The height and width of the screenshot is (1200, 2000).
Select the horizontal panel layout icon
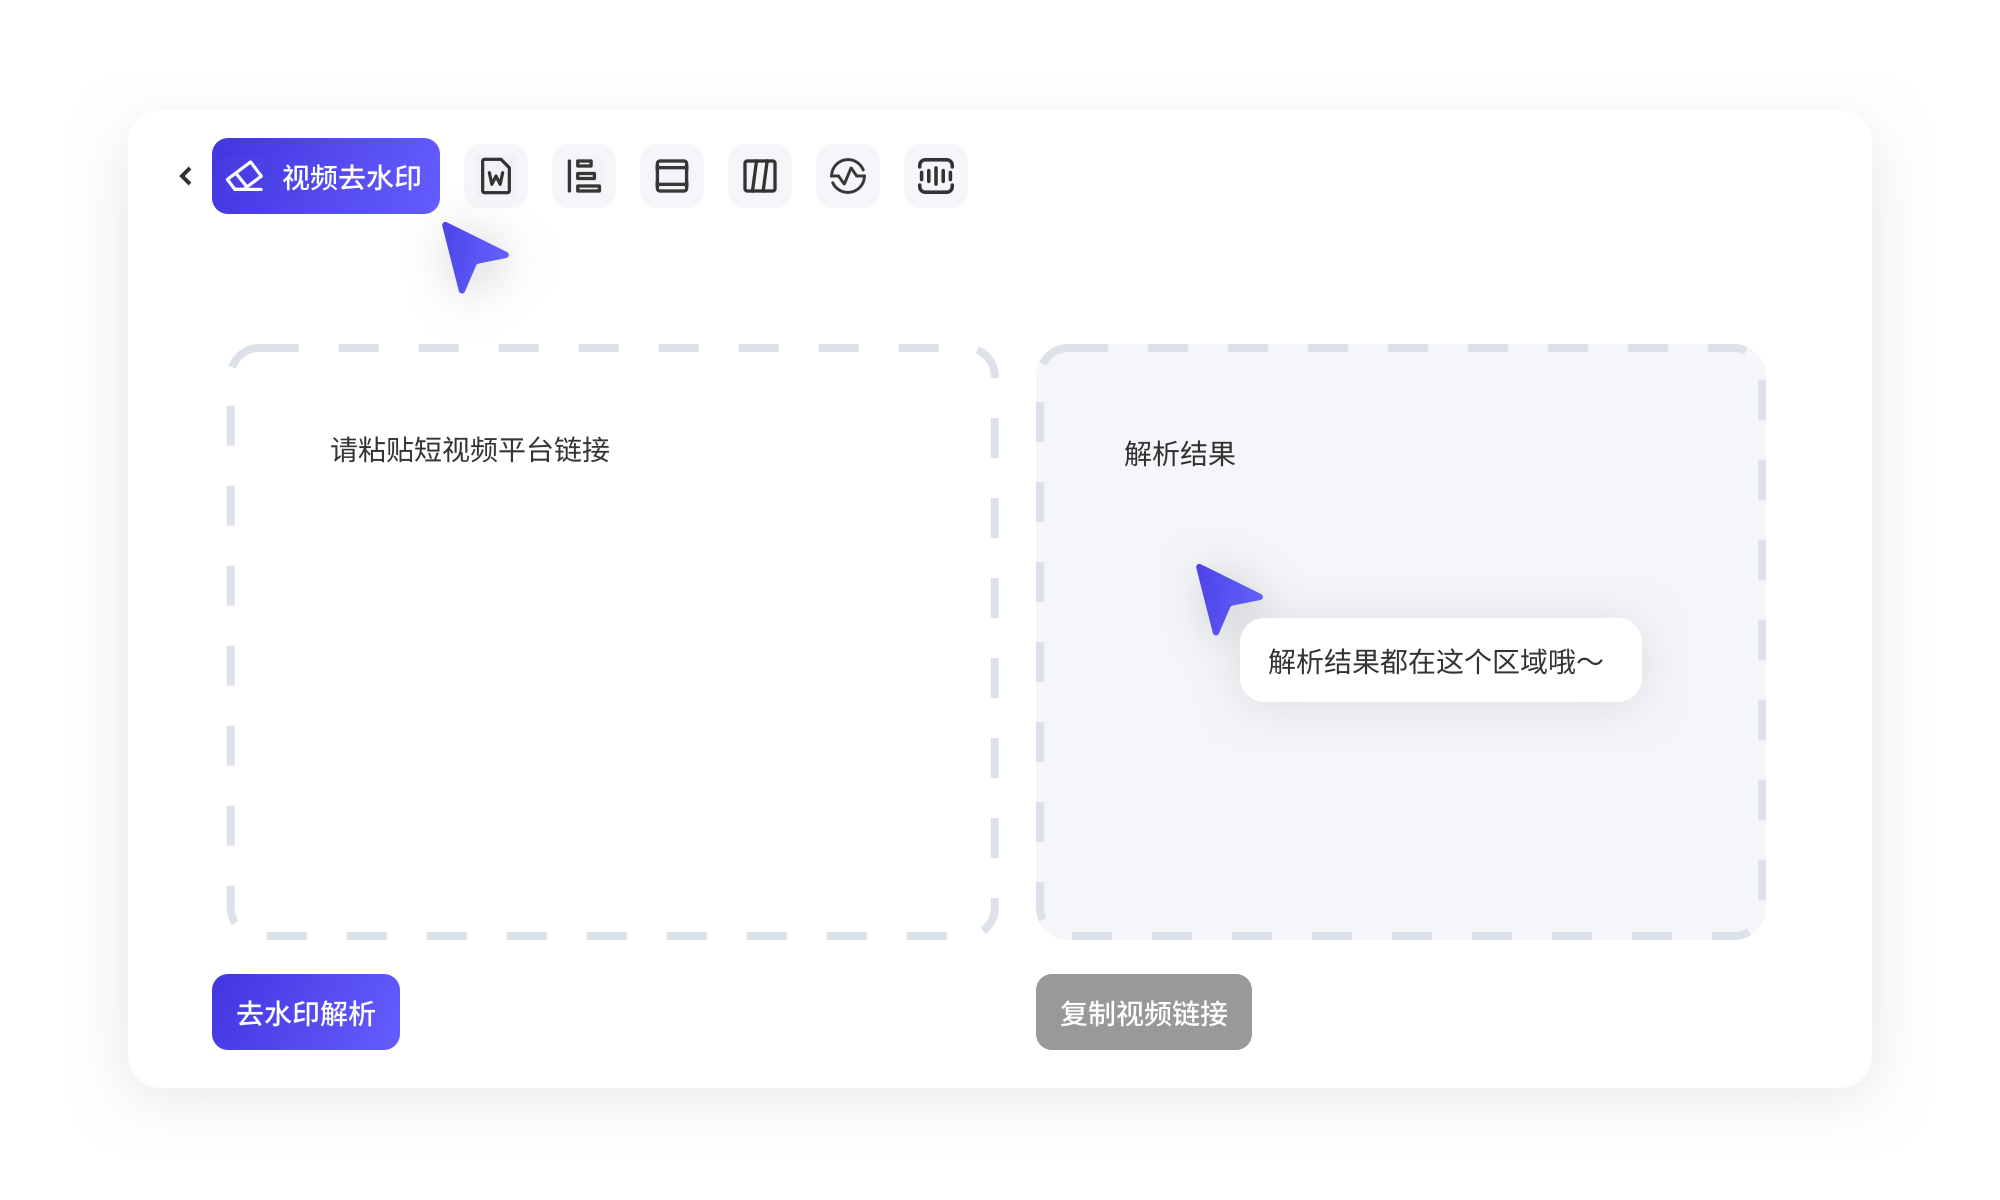click(x=672, y=176)
